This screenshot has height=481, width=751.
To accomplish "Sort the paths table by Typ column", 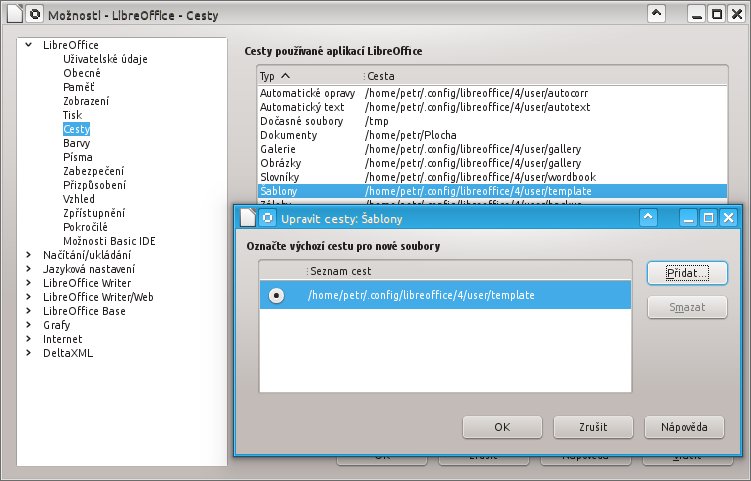I will tap(310, 76).
